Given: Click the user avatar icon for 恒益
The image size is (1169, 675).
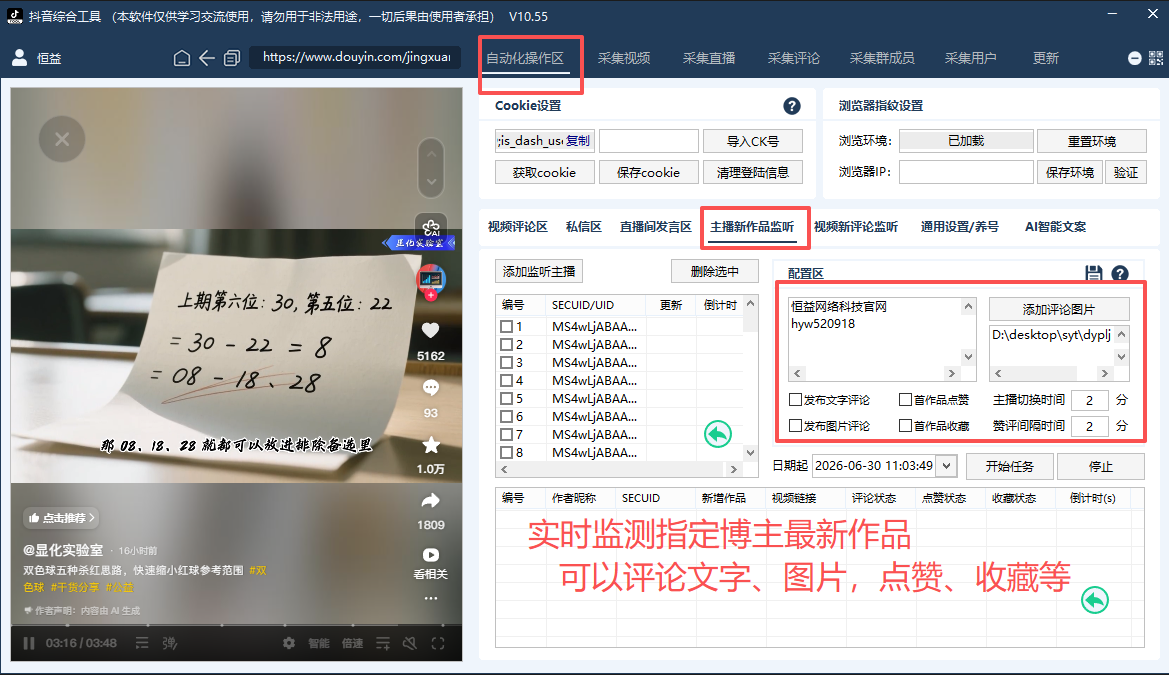Looking at the screenshot, I should [20, 57].
